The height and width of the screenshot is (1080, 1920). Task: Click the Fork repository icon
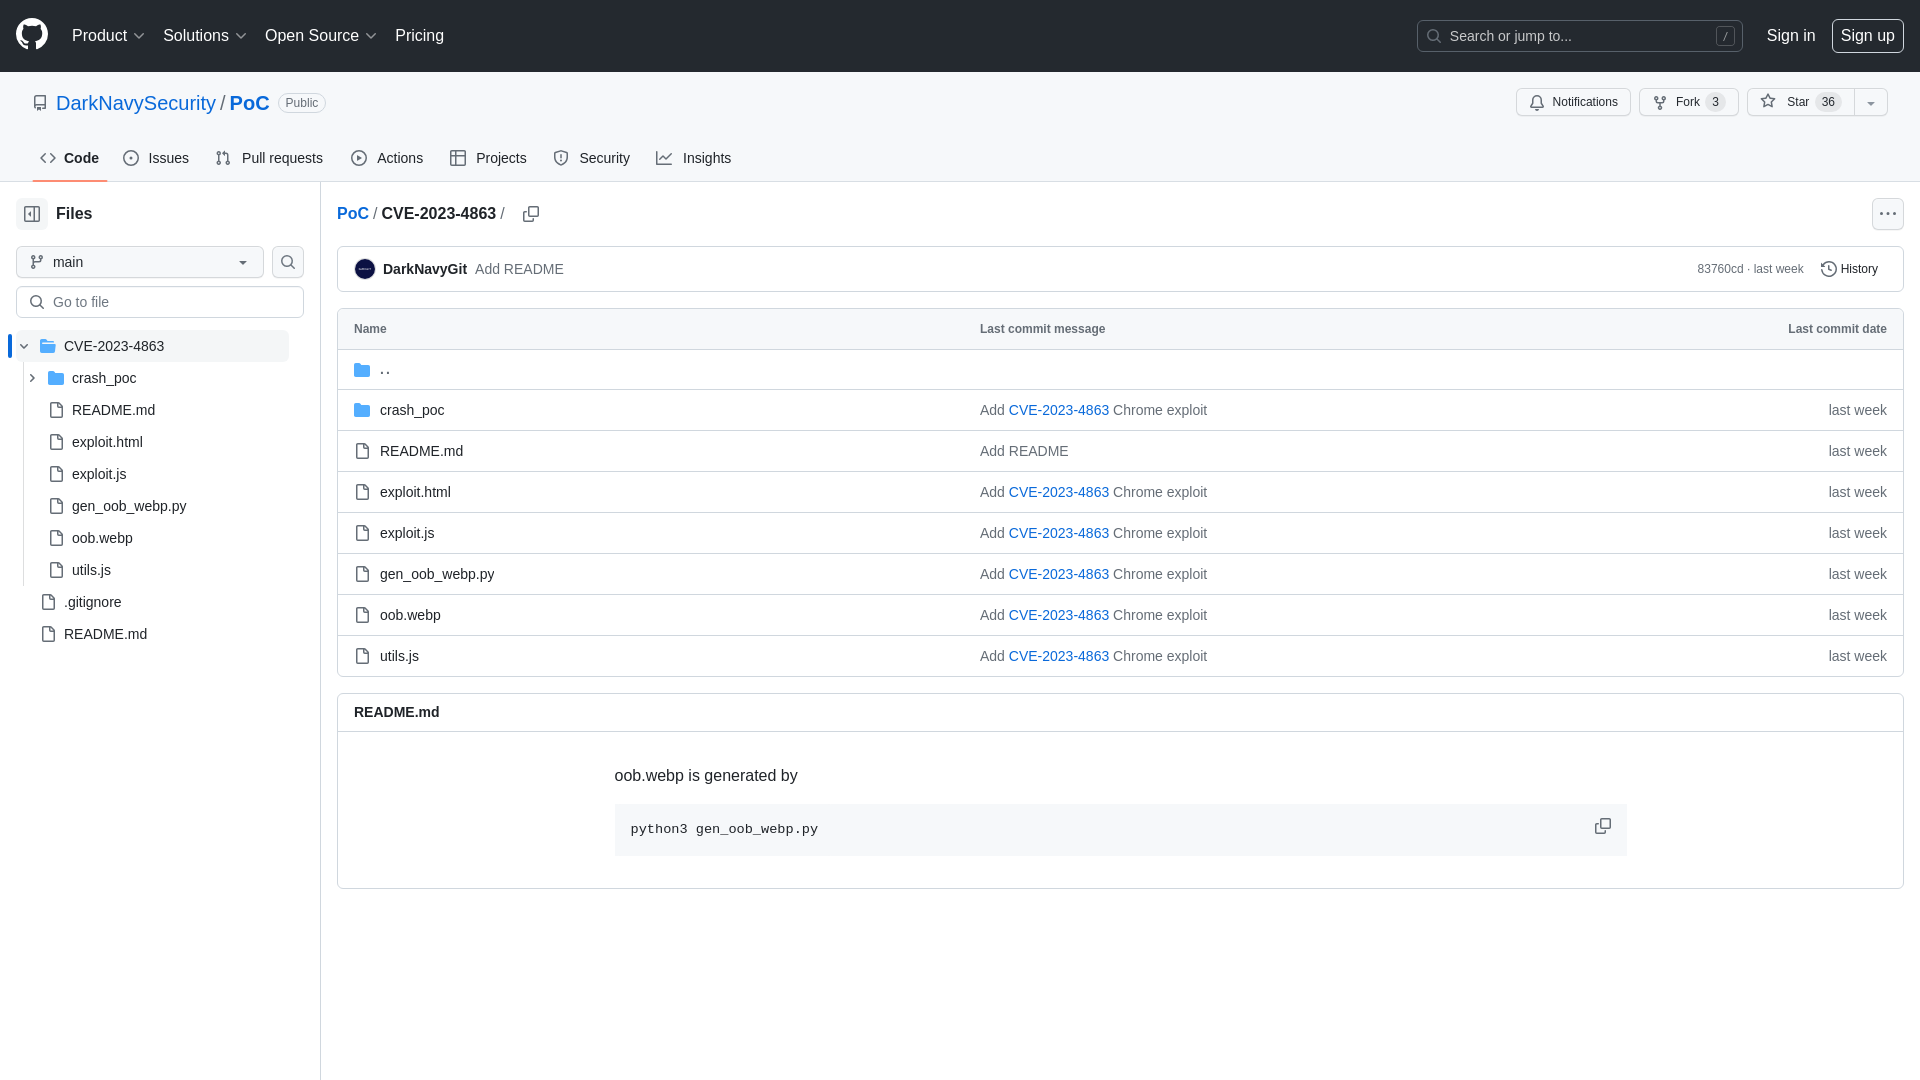point(1660,102)
